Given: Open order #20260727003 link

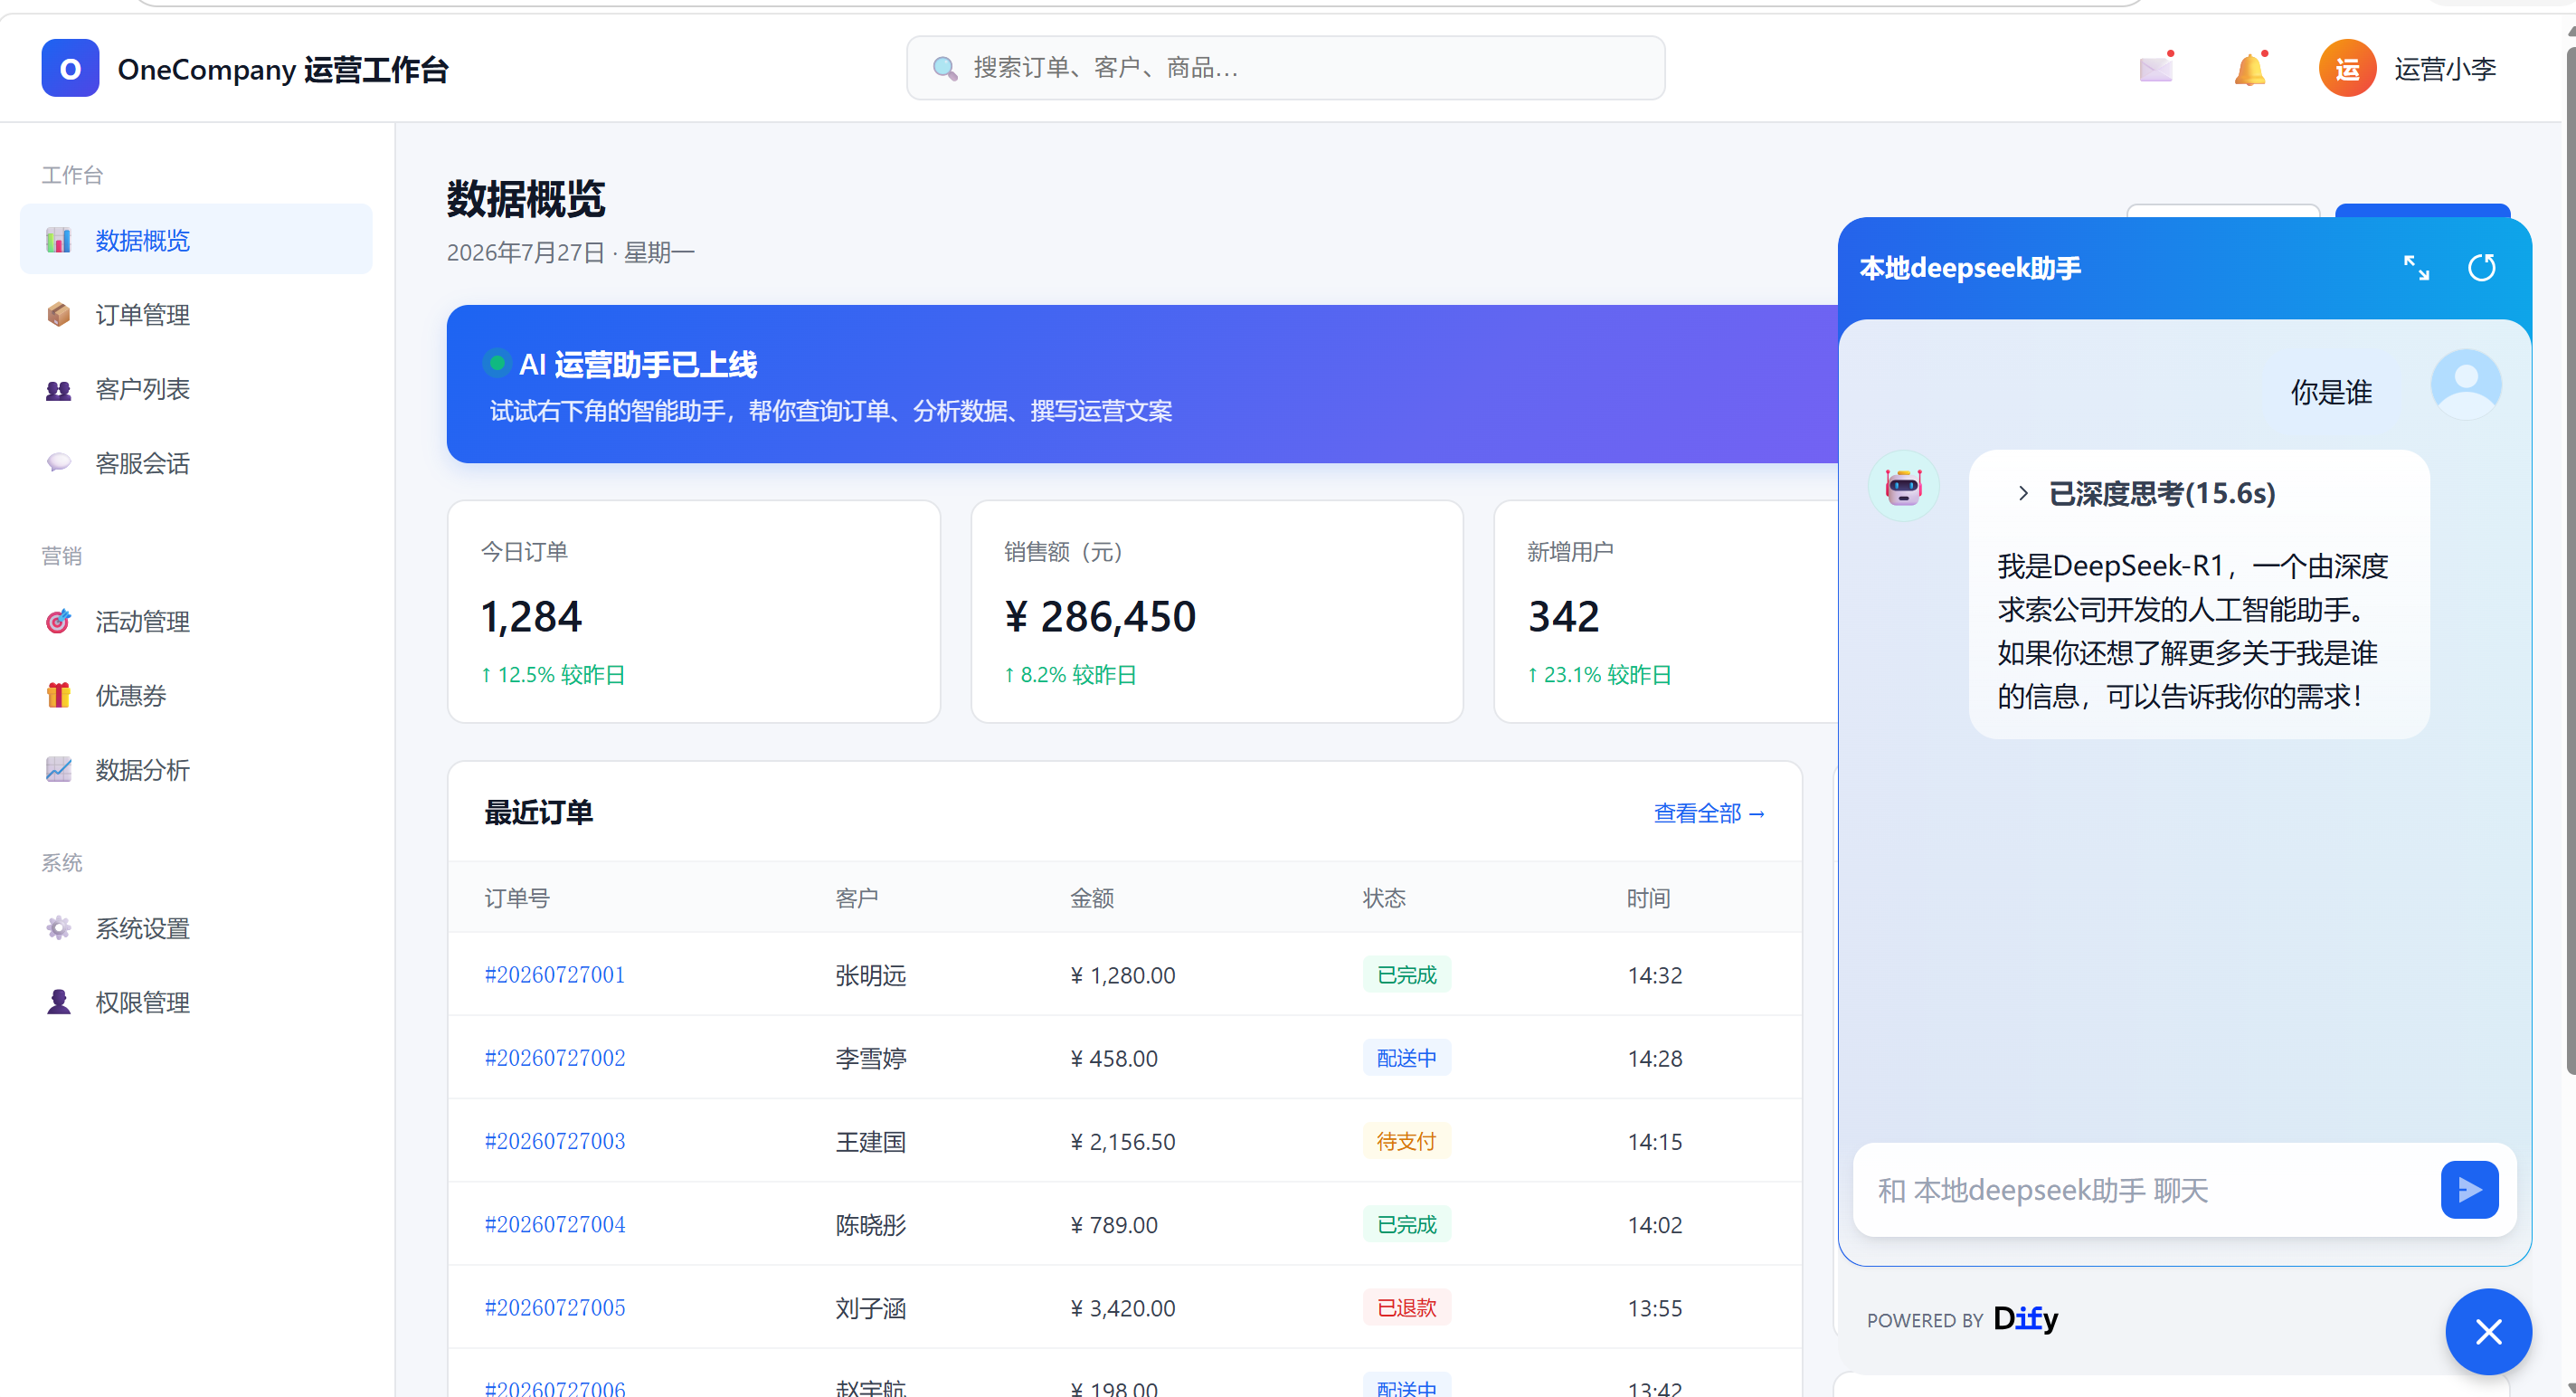Looking at the screenshot, I should (x=555, y=1141).
